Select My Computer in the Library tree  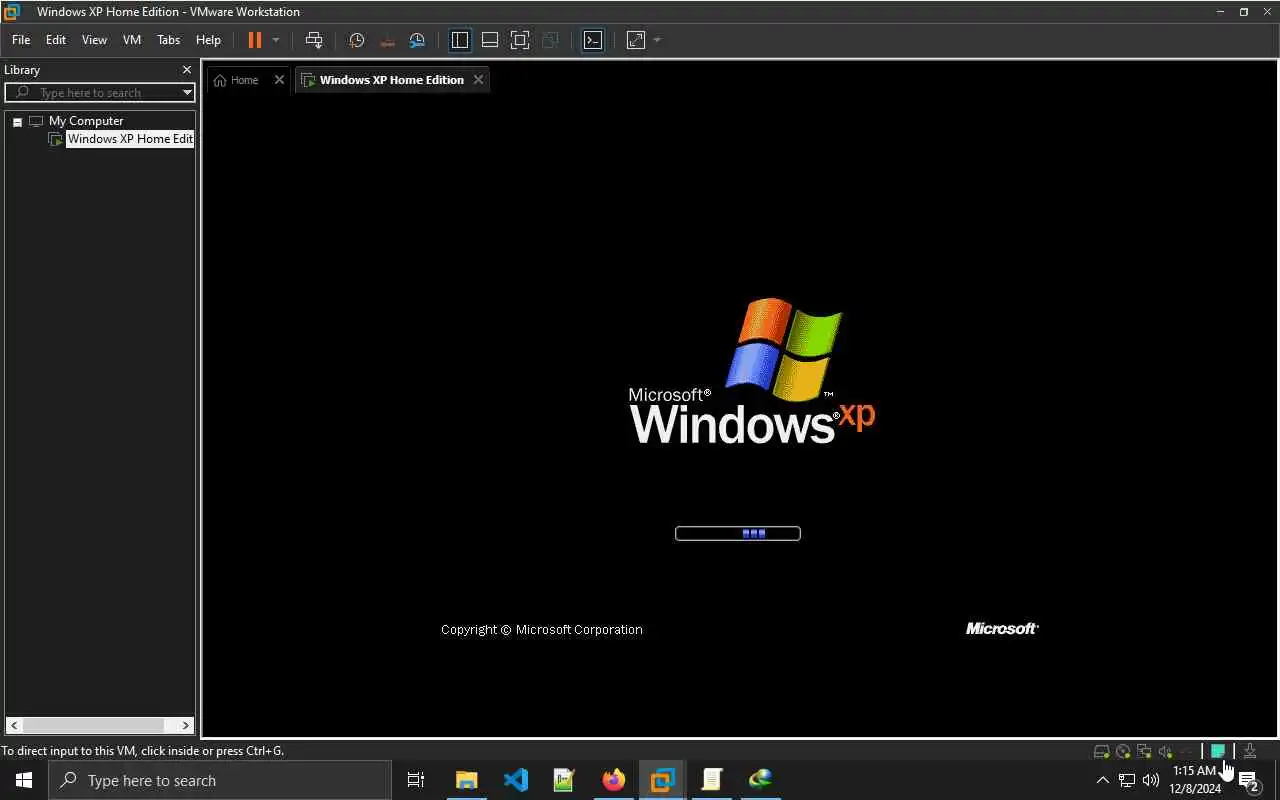click(x=86, y=121)
